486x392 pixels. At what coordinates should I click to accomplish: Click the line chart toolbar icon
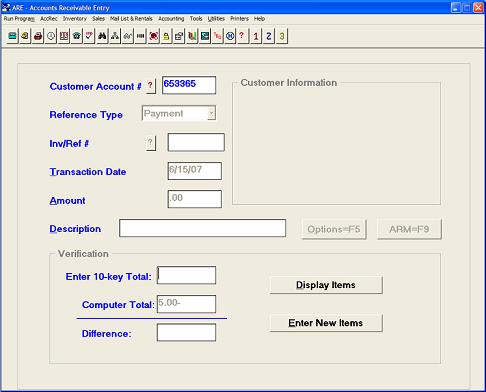[128, 36]
